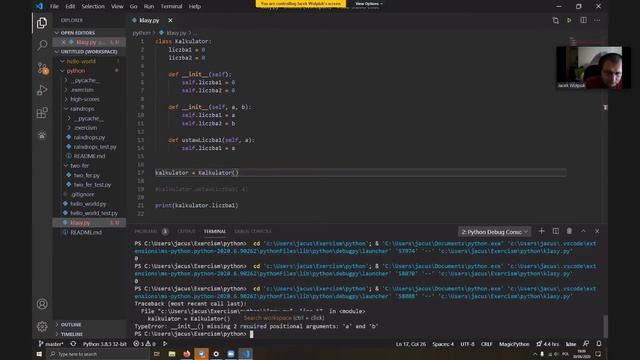Click the MagicPython language mode
640x360 pixels.
pos(514,344)
